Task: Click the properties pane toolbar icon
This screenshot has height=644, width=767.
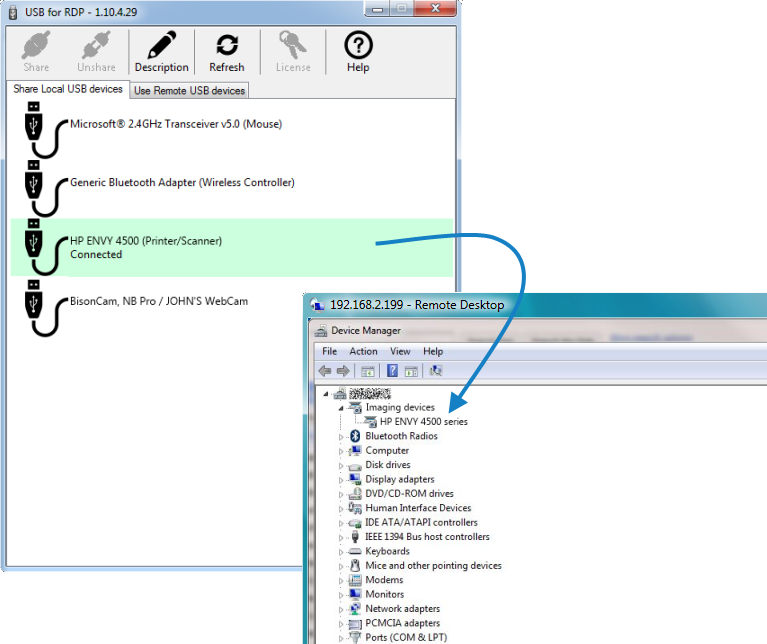Action: (x=411, y=371)
